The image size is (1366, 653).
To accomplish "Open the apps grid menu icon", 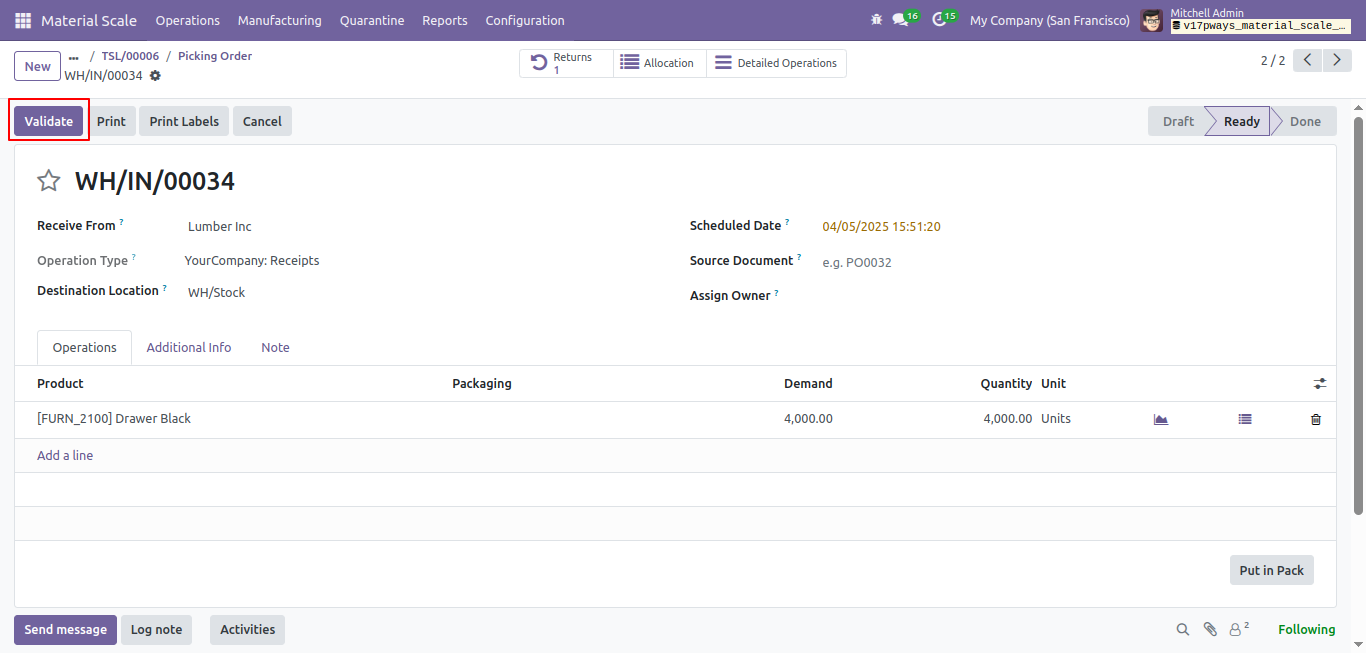I will pos(23,20).
